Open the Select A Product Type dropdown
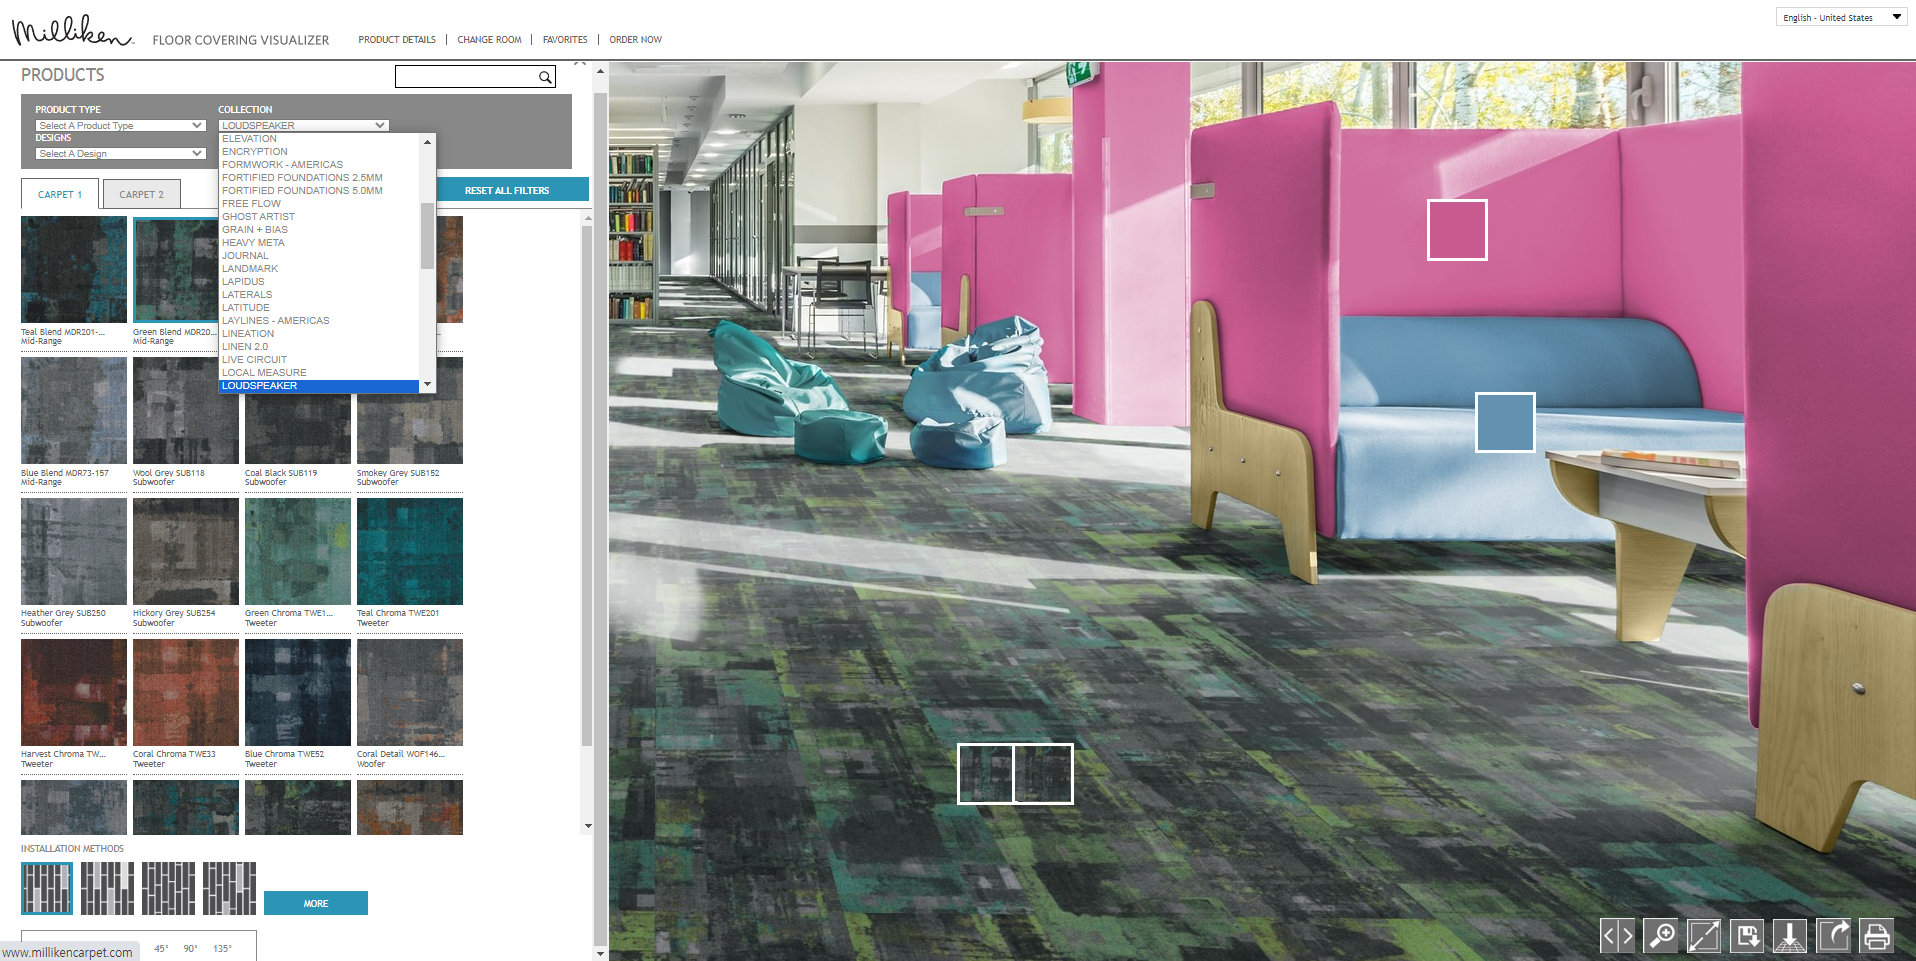Screen dimensions: 1916x961 (x=120, y=126)
